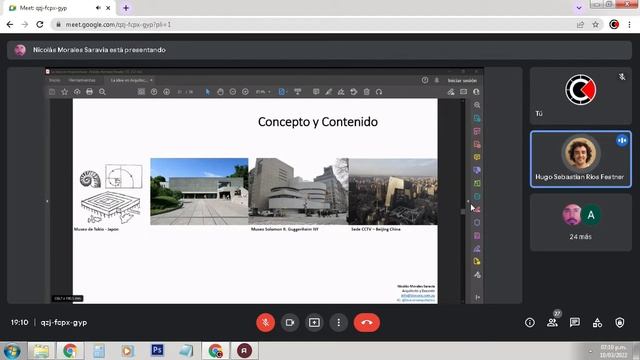Open Chrome tab search dropdown

click(x=579, y=8)
